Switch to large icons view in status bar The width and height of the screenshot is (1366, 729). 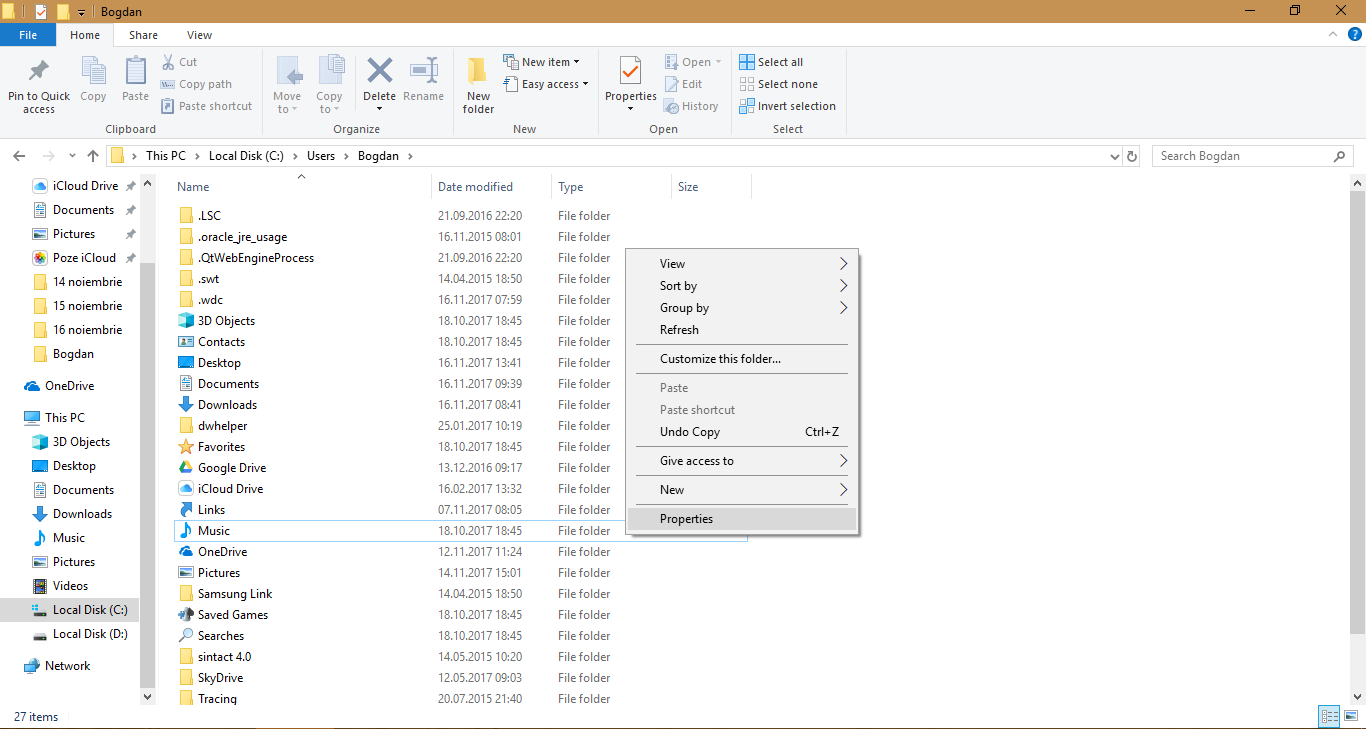(x=1351, y=716)
